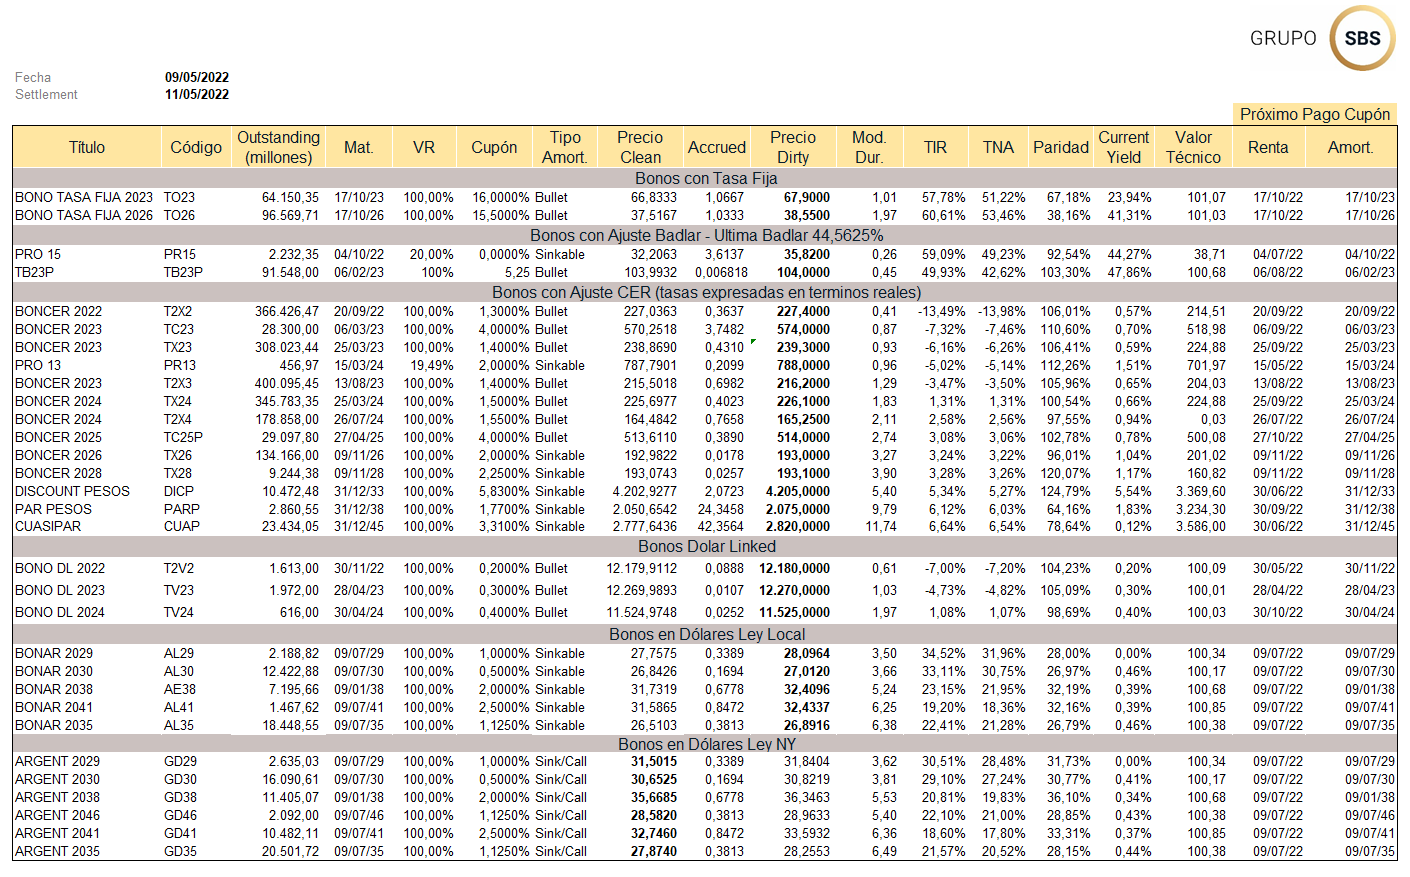Click the Bonos con Ajuste Badlar section

pos(705,235)
